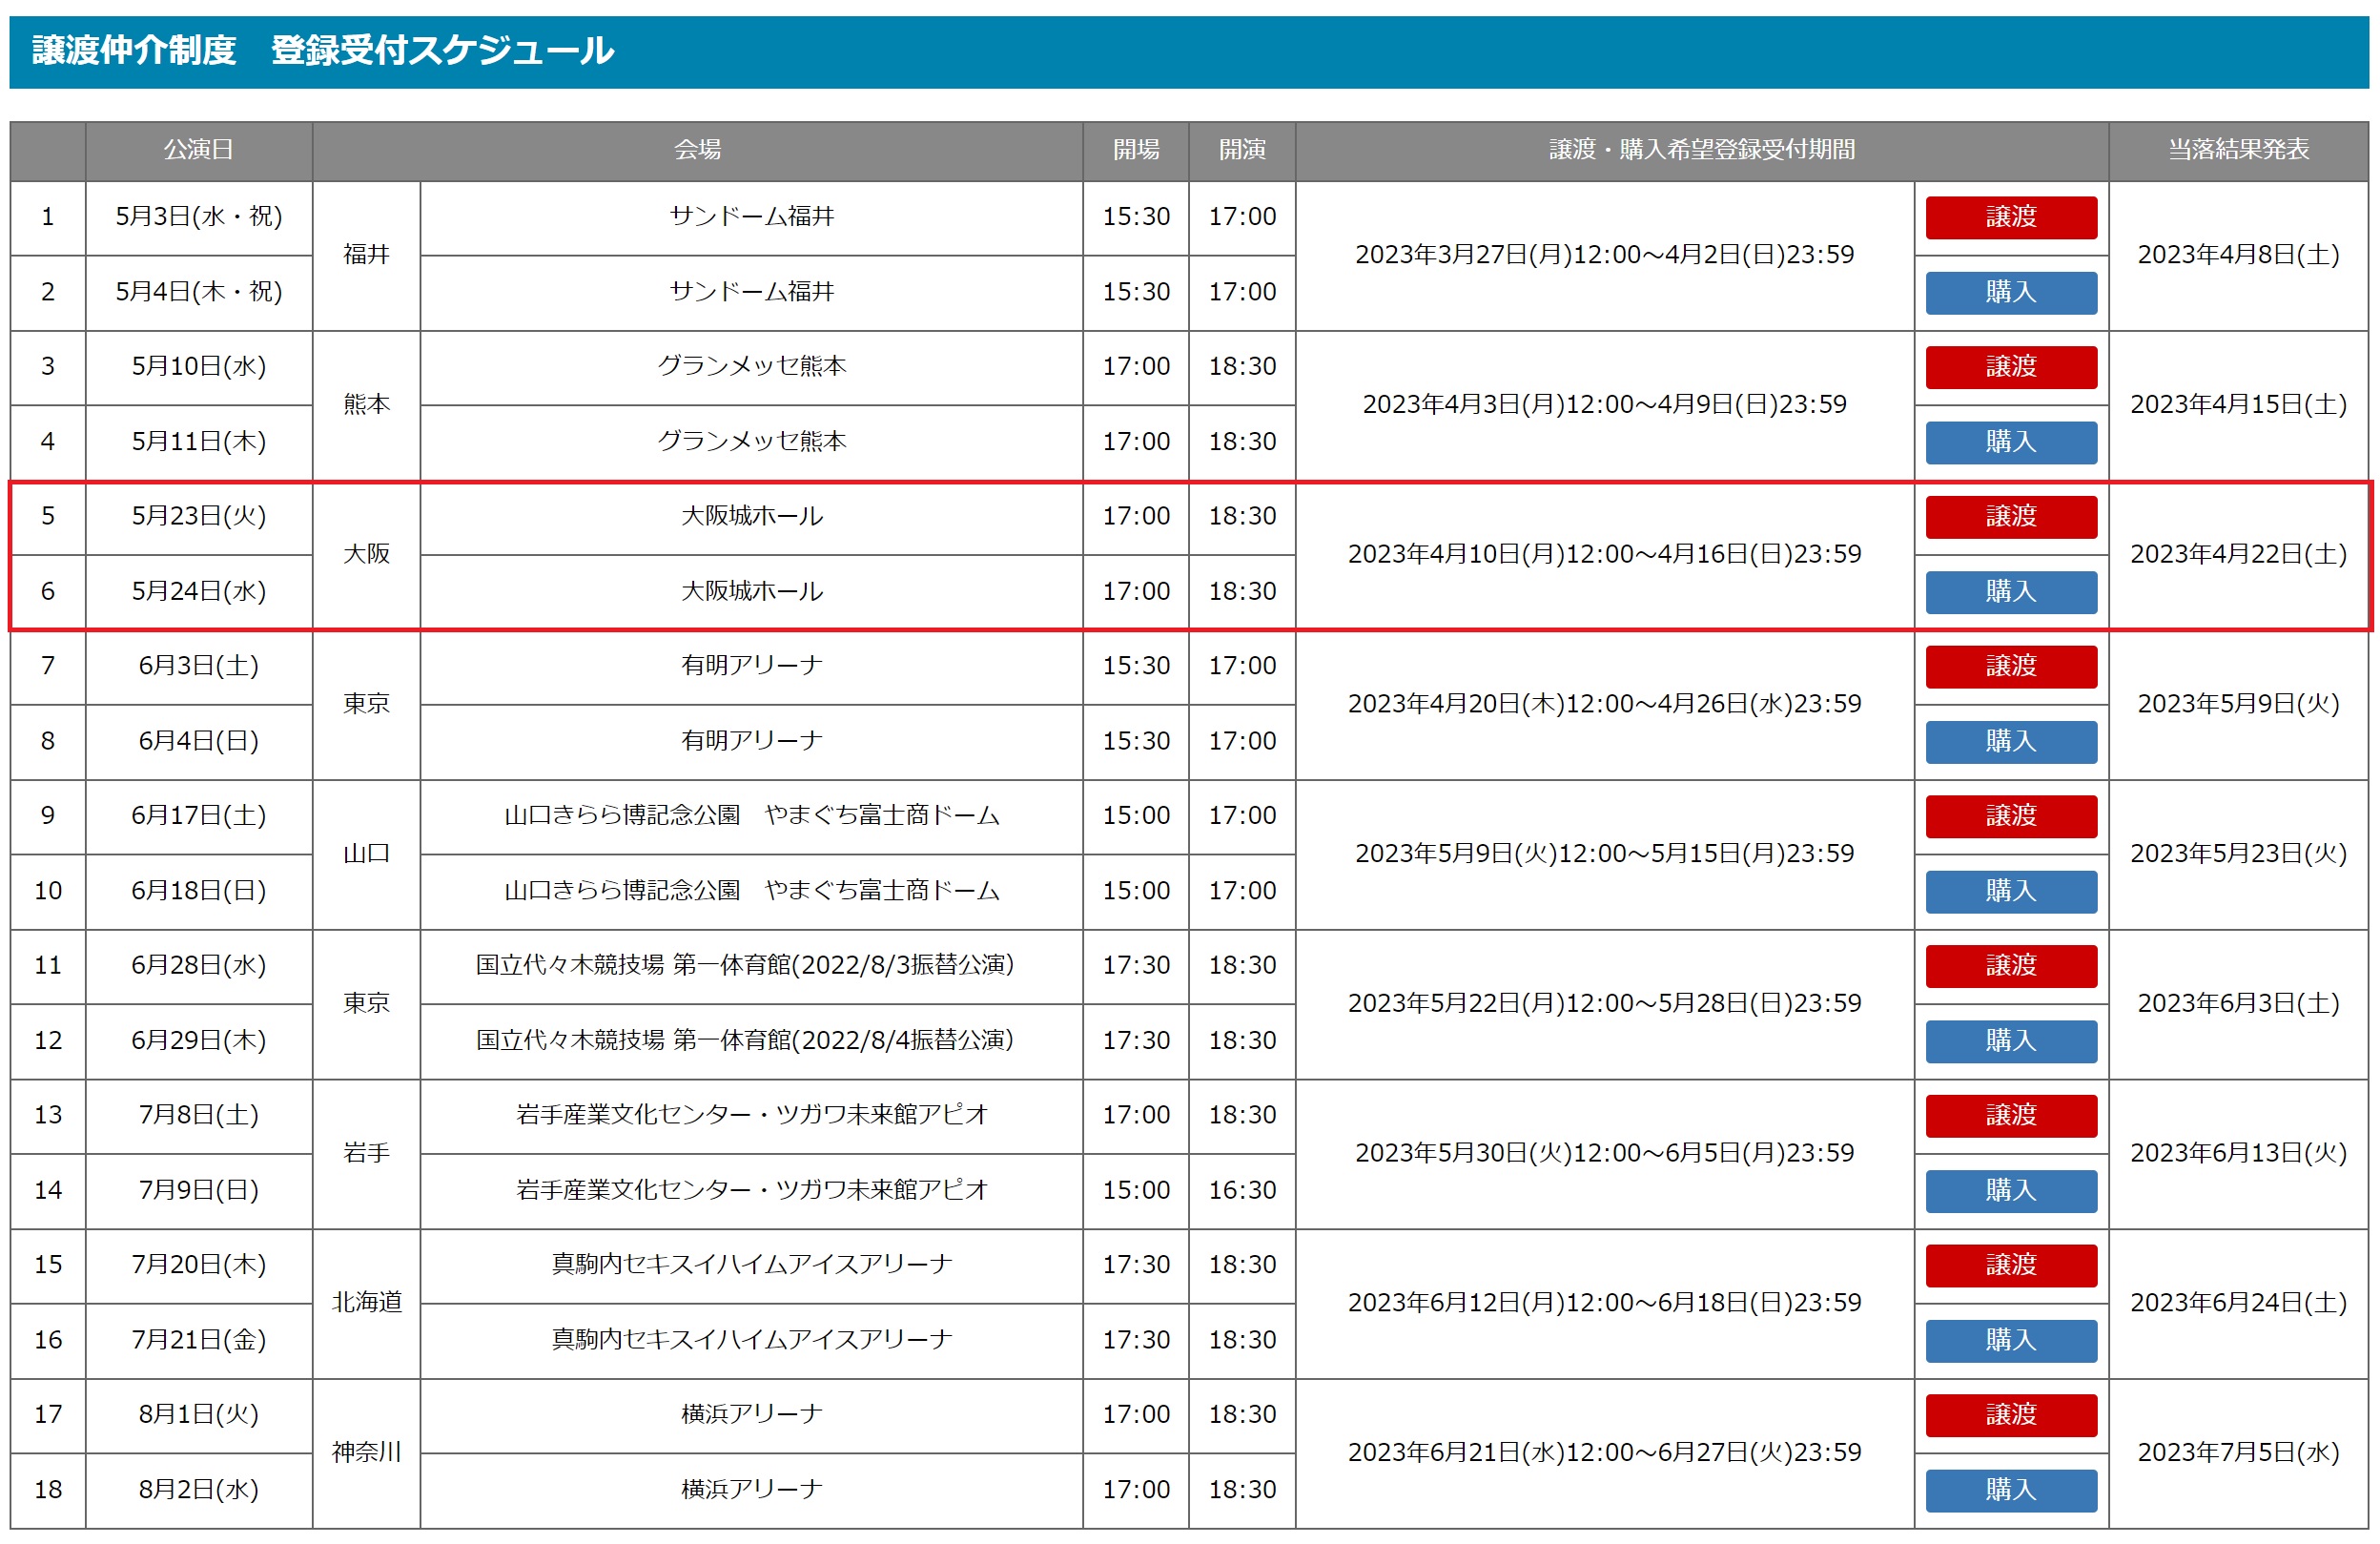This screenshot has width=2380, height=1544.
Task: Click 真駒内セキスイハイムアイスアリーナ in row 16
Action: click(x=751, y=1340)
